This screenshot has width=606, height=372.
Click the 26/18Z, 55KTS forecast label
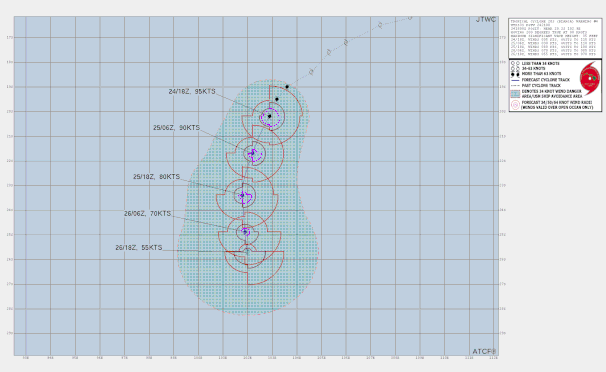pyautogui.click(x=139, y=248)
